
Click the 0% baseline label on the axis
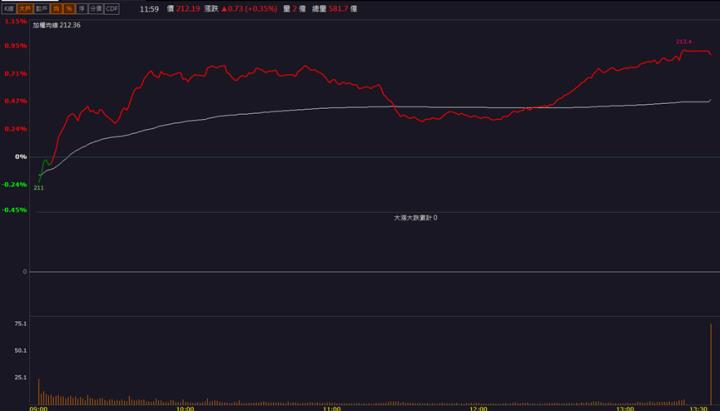pyautogui.click(x=21, y=157)
